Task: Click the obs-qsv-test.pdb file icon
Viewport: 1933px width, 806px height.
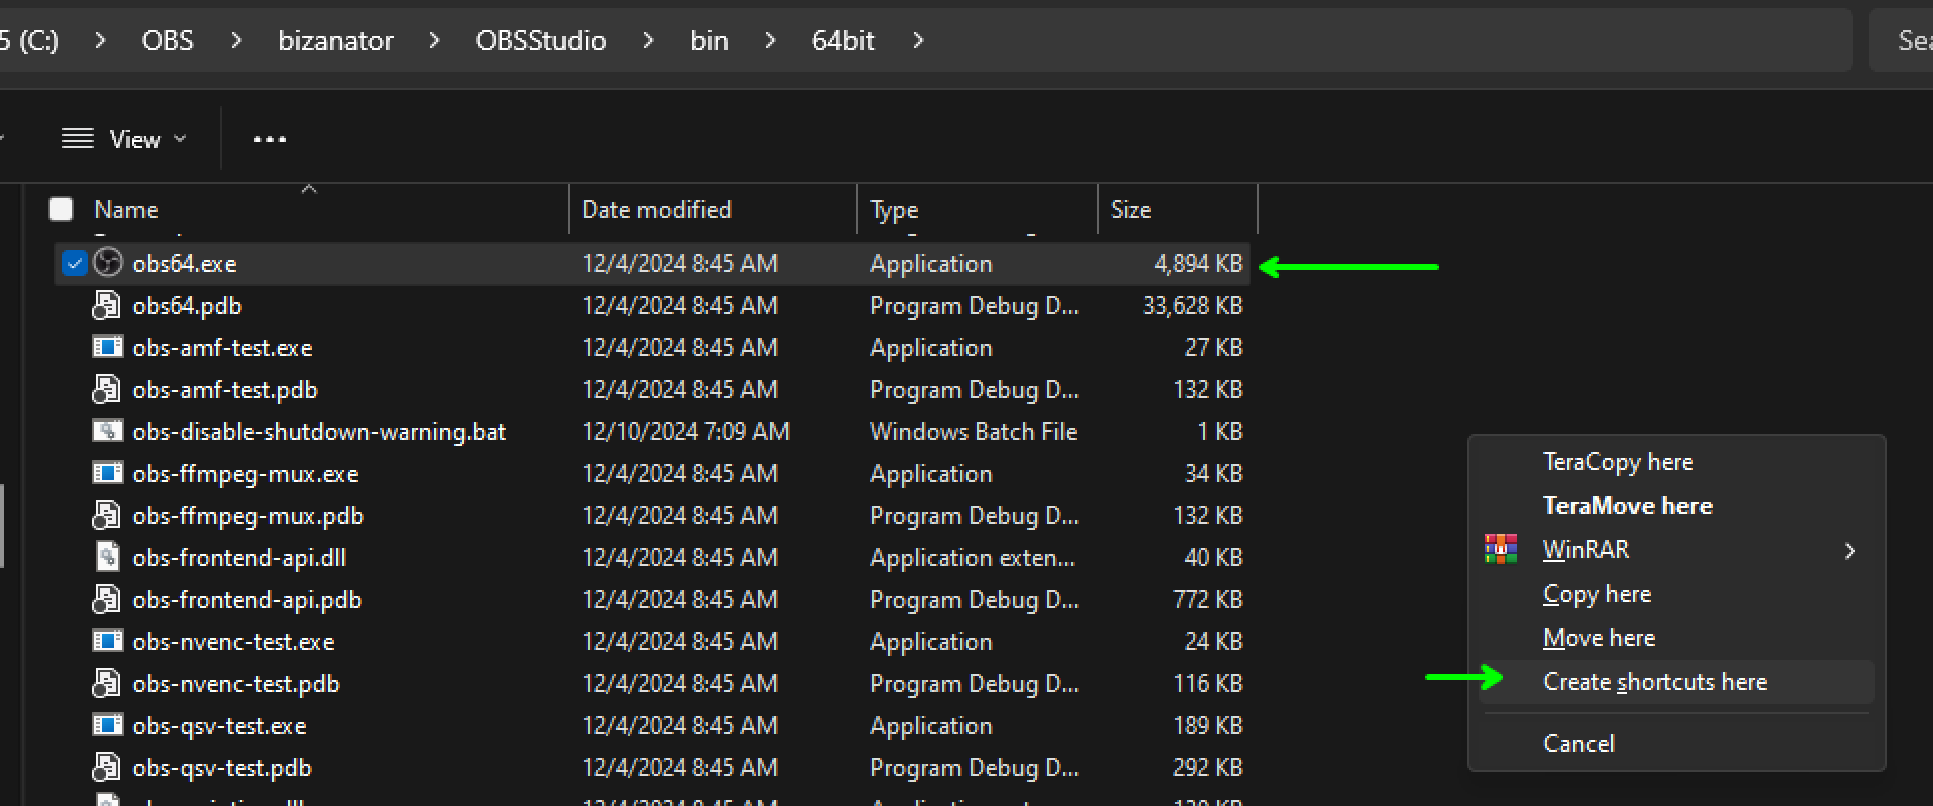Action: coord(107,768)
